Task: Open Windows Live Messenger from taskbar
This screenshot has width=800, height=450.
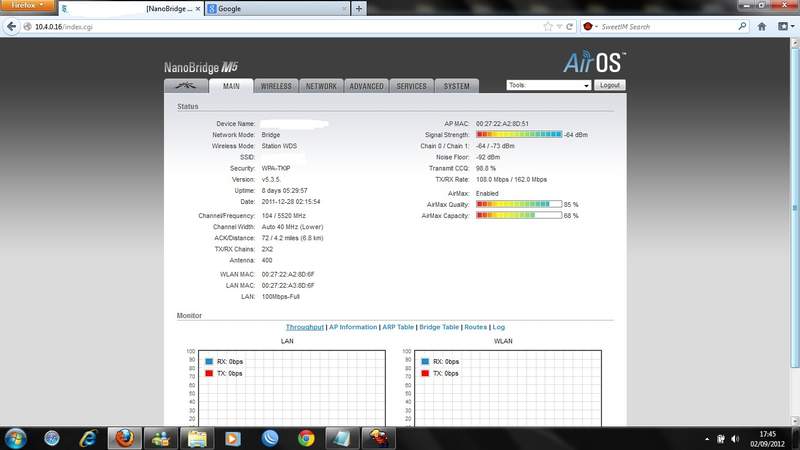Action: (161, 438)
